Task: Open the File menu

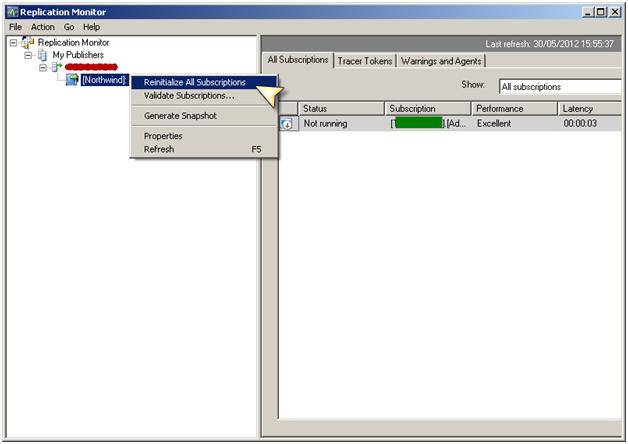Action: [x=15, y=27]
